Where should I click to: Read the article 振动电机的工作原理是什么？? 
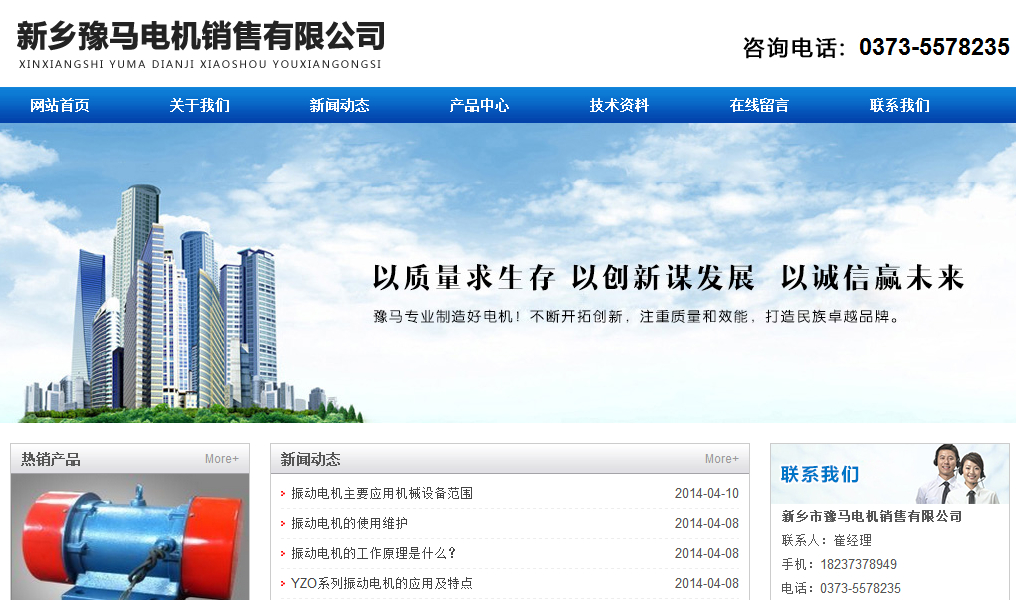pos(373,553)
